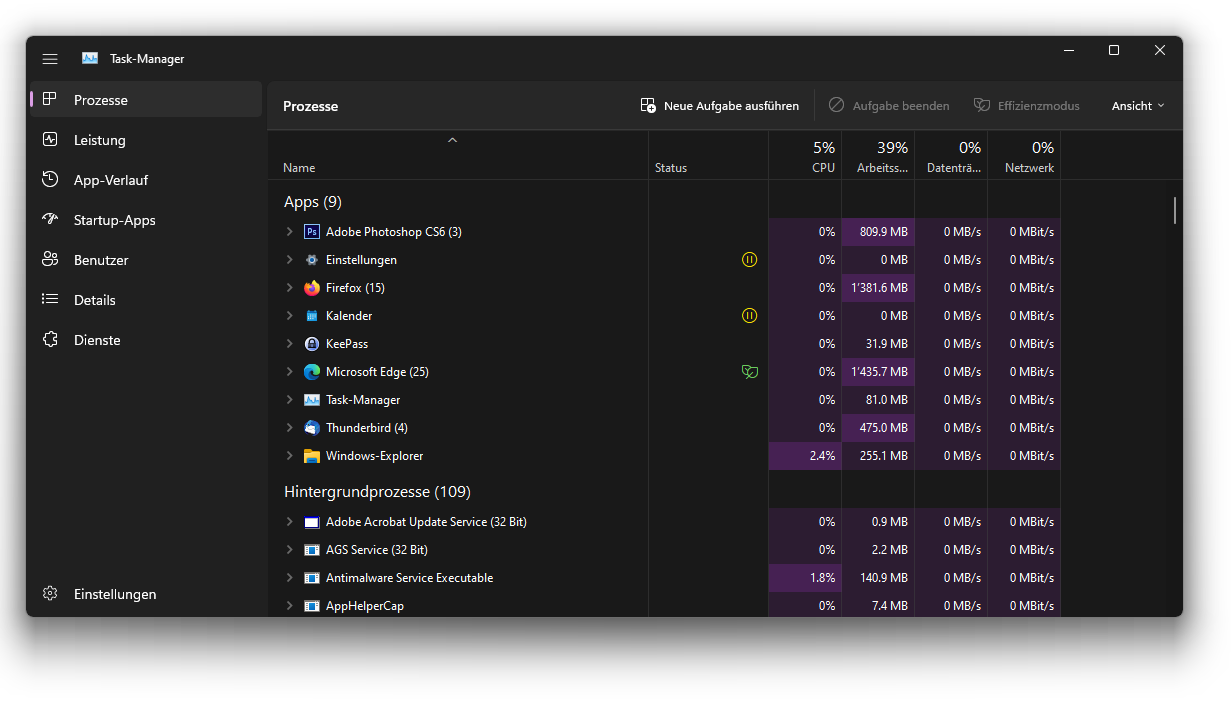Screen dimensions: 1231x702
Task: Click the suspended status icon for Einstellungen
Action: (x=750, y=260)
